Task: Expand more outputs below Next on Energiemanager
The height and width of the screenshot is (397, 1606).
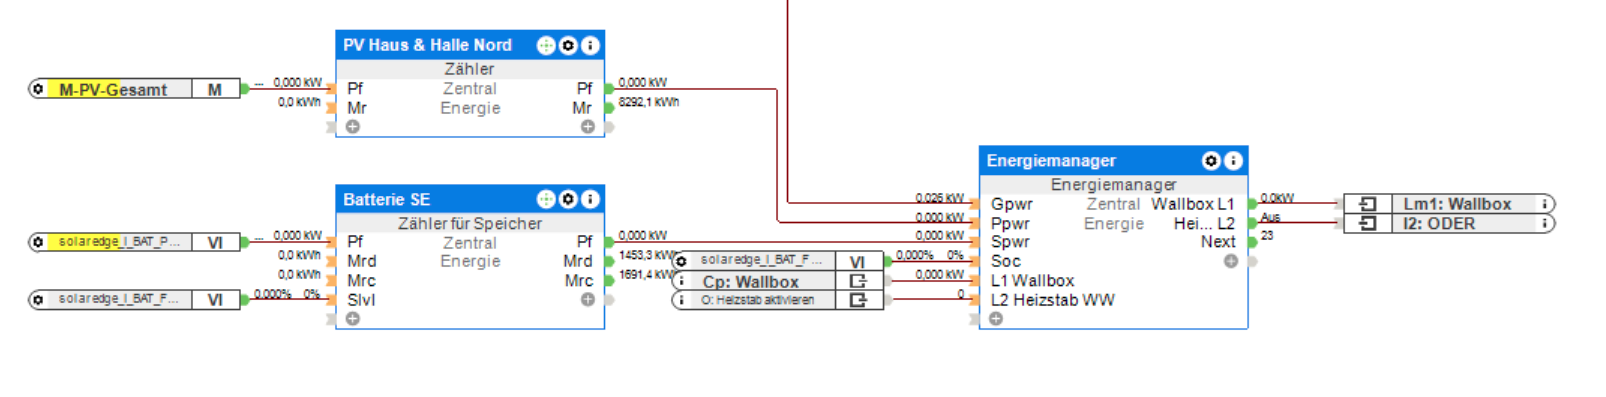Action: point(1231,261)
